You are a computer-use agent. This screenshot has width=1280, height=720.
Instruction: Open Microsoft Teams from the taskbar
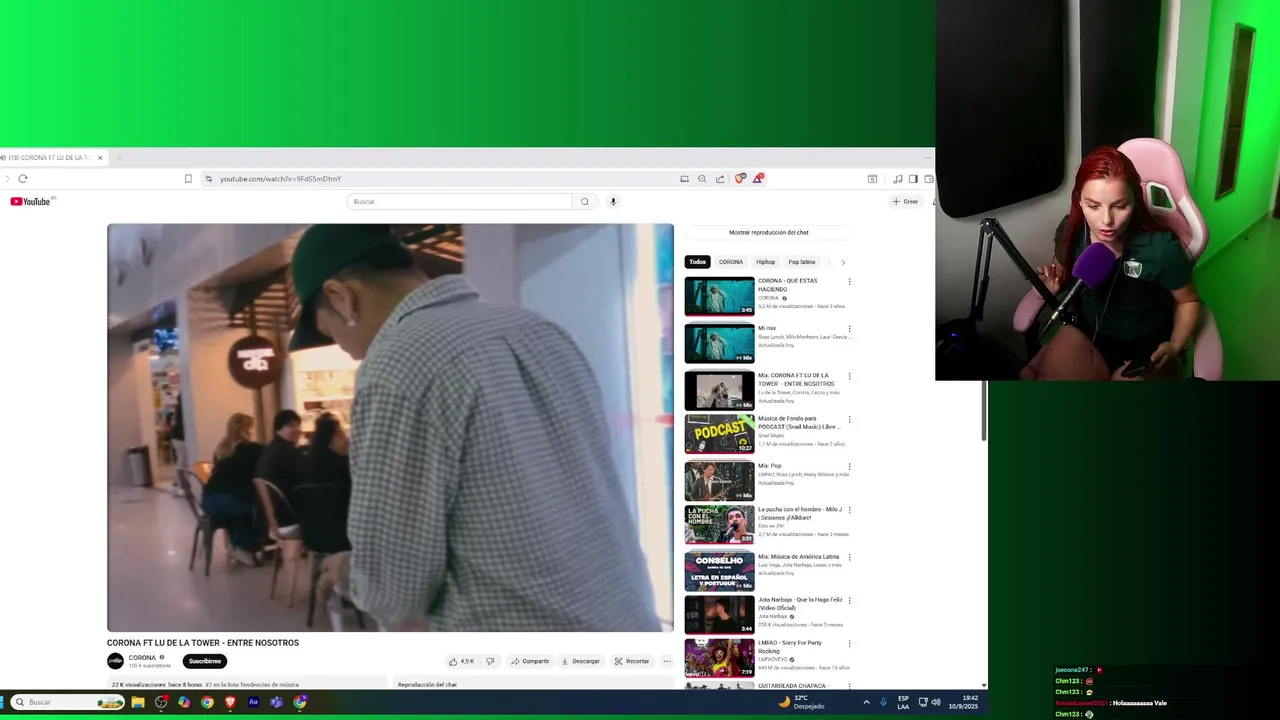pos(276,702)
